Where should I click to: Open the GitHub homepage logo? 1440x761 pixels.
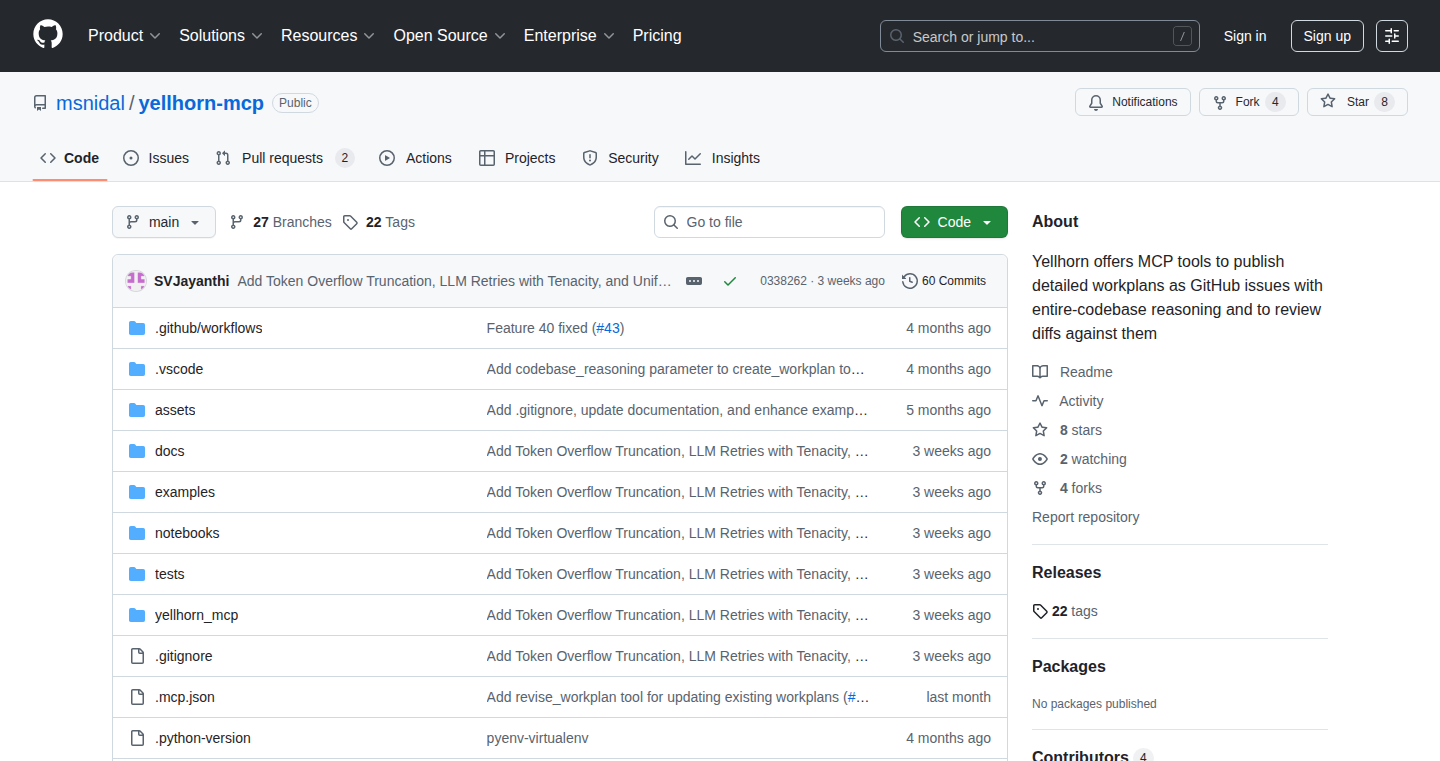point(48,35)
